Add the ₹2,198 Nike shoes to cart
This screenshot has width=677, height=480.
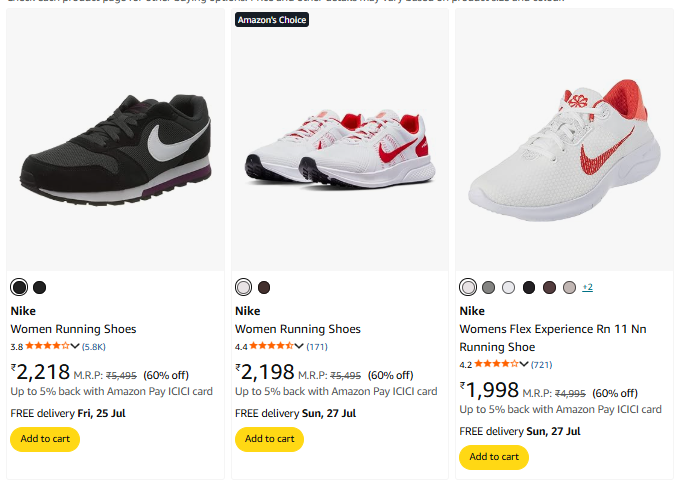pos(269,439)
